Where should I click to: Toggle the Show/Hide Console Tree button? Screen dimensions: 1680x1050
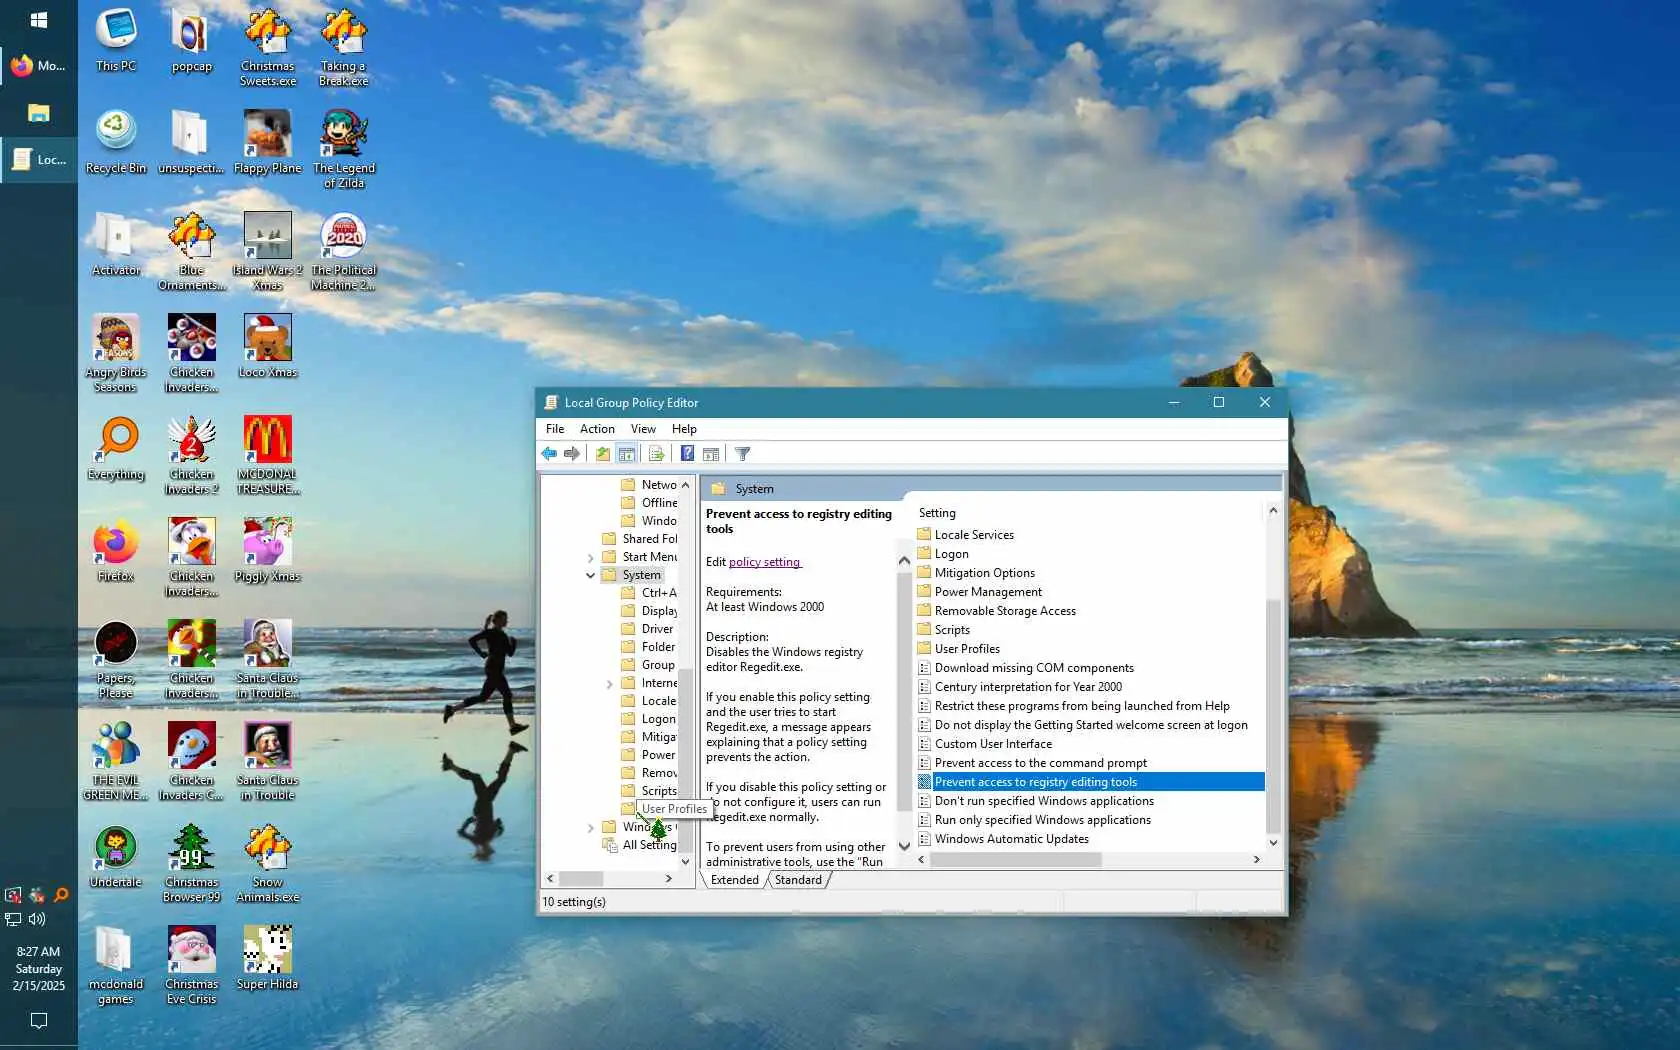pos(627,454)
